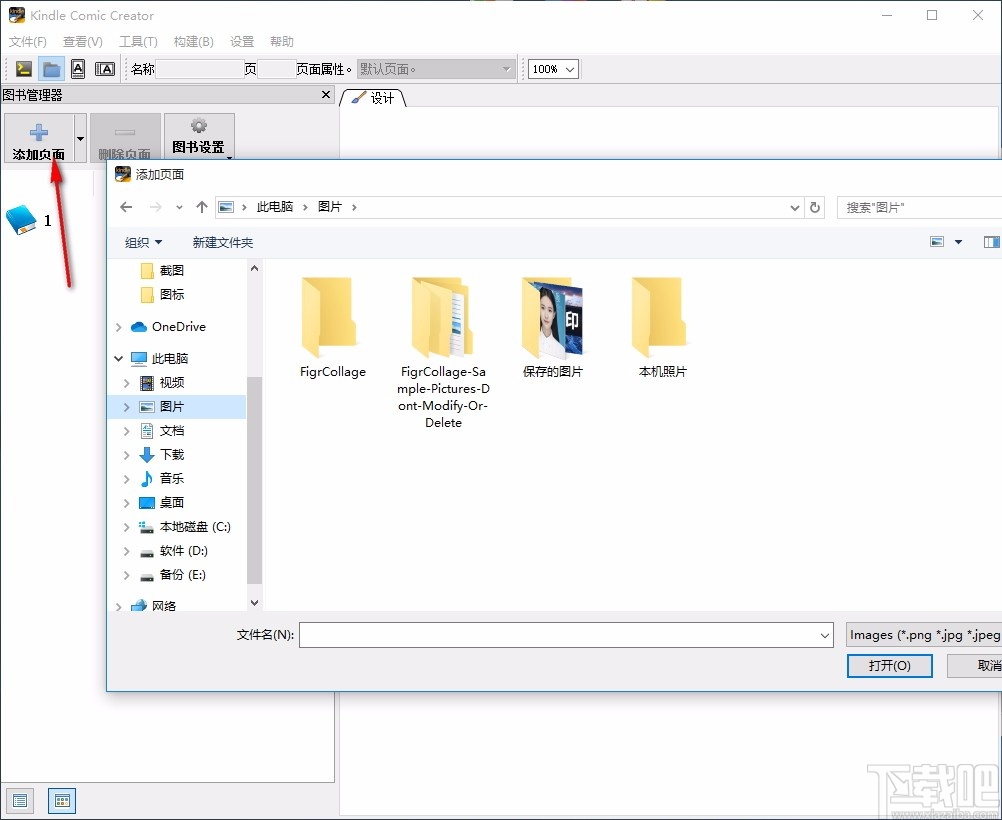Go forward in file dialog

coord(155,207)
